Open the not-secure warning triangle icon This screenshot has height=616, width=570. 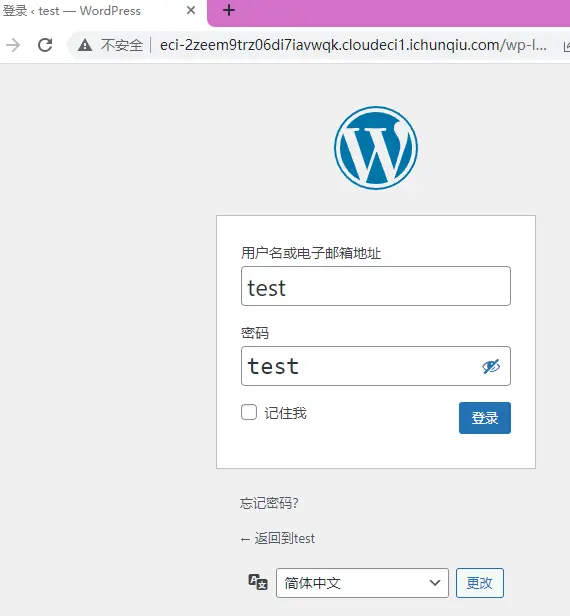85,46
